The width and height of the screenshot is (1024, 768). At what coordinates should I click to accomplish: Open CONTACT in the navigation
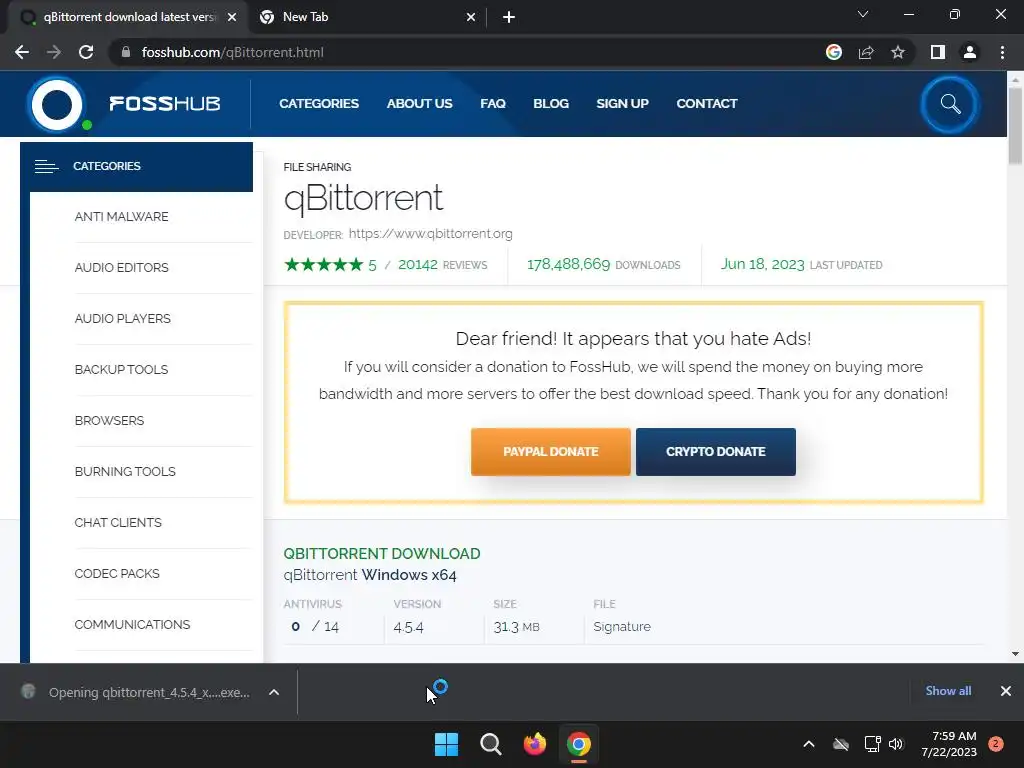pyautogui.click(x=707, y=104)
